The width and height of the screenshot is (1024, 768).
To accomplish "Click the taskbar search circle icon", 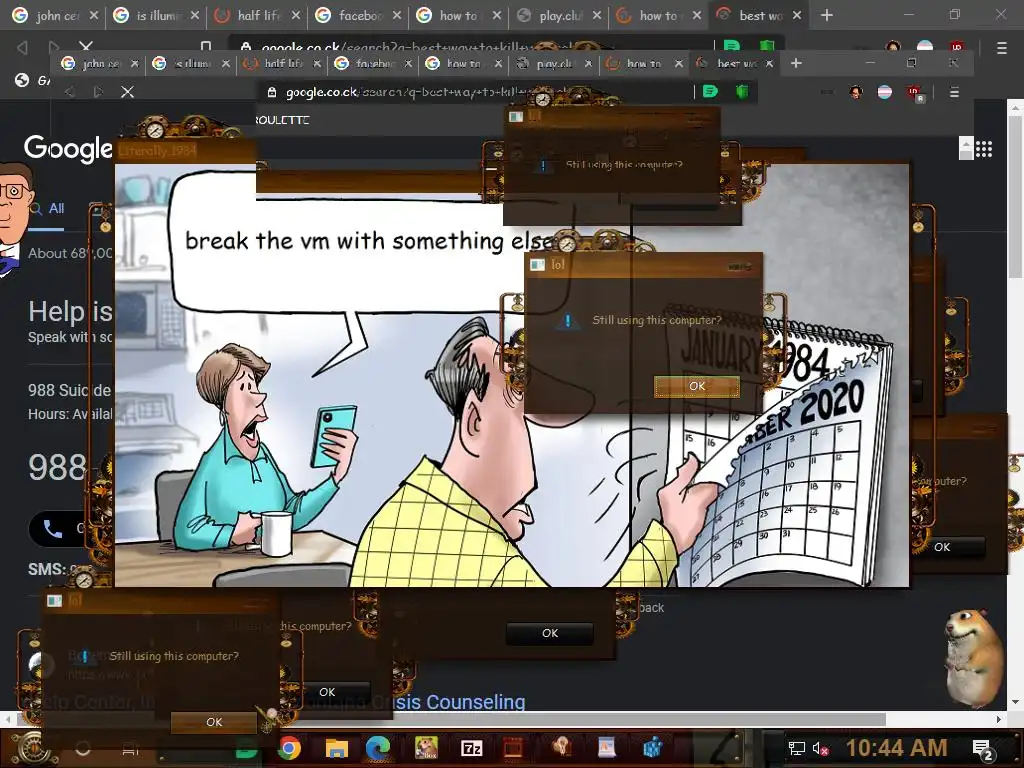I will [x=82, y=748].
